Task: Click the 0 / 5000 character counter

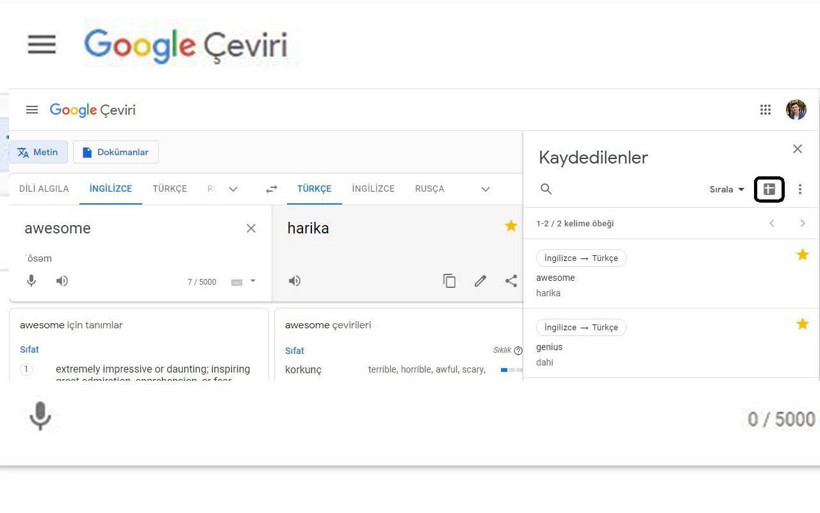Action: point(781,419)
